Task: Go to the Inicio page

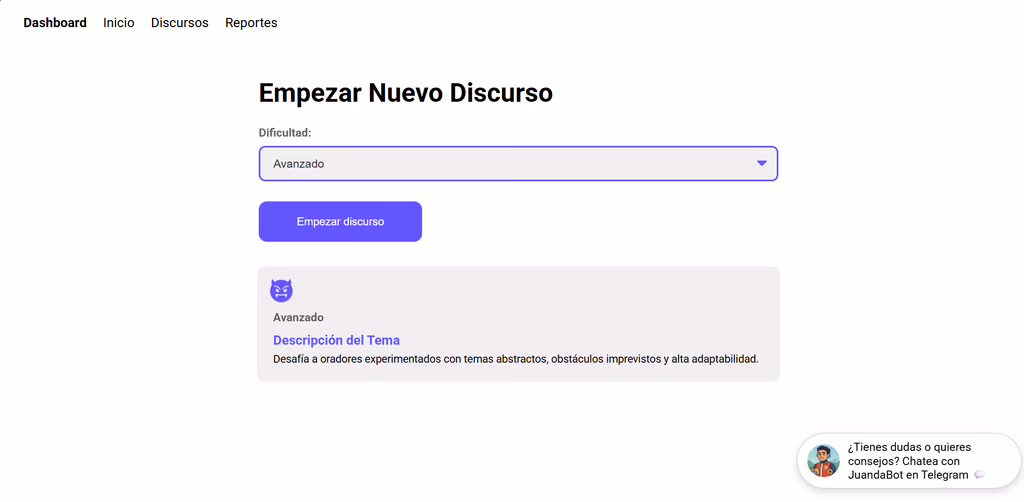Action: 119,23
